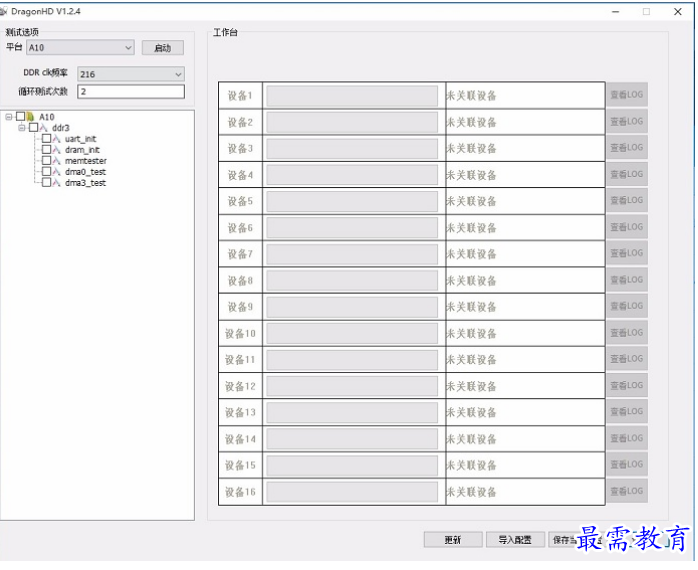
Task: Collapse the A10 tree node
Action: (8, 117)
